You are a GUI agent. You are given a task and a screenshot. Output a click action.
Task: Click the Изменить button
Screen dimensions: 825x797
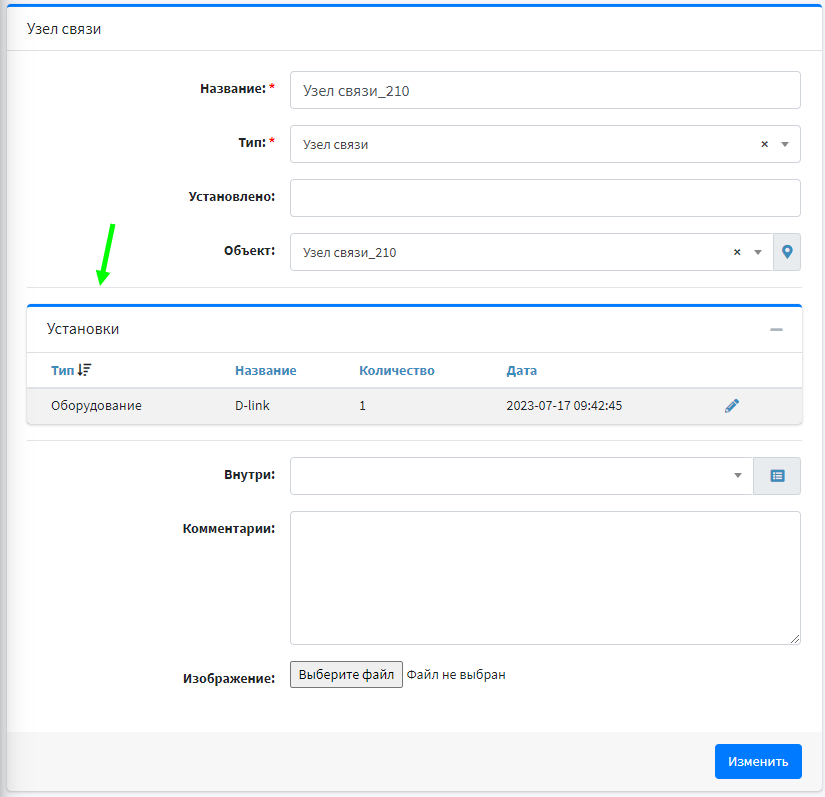coord(758,761)
